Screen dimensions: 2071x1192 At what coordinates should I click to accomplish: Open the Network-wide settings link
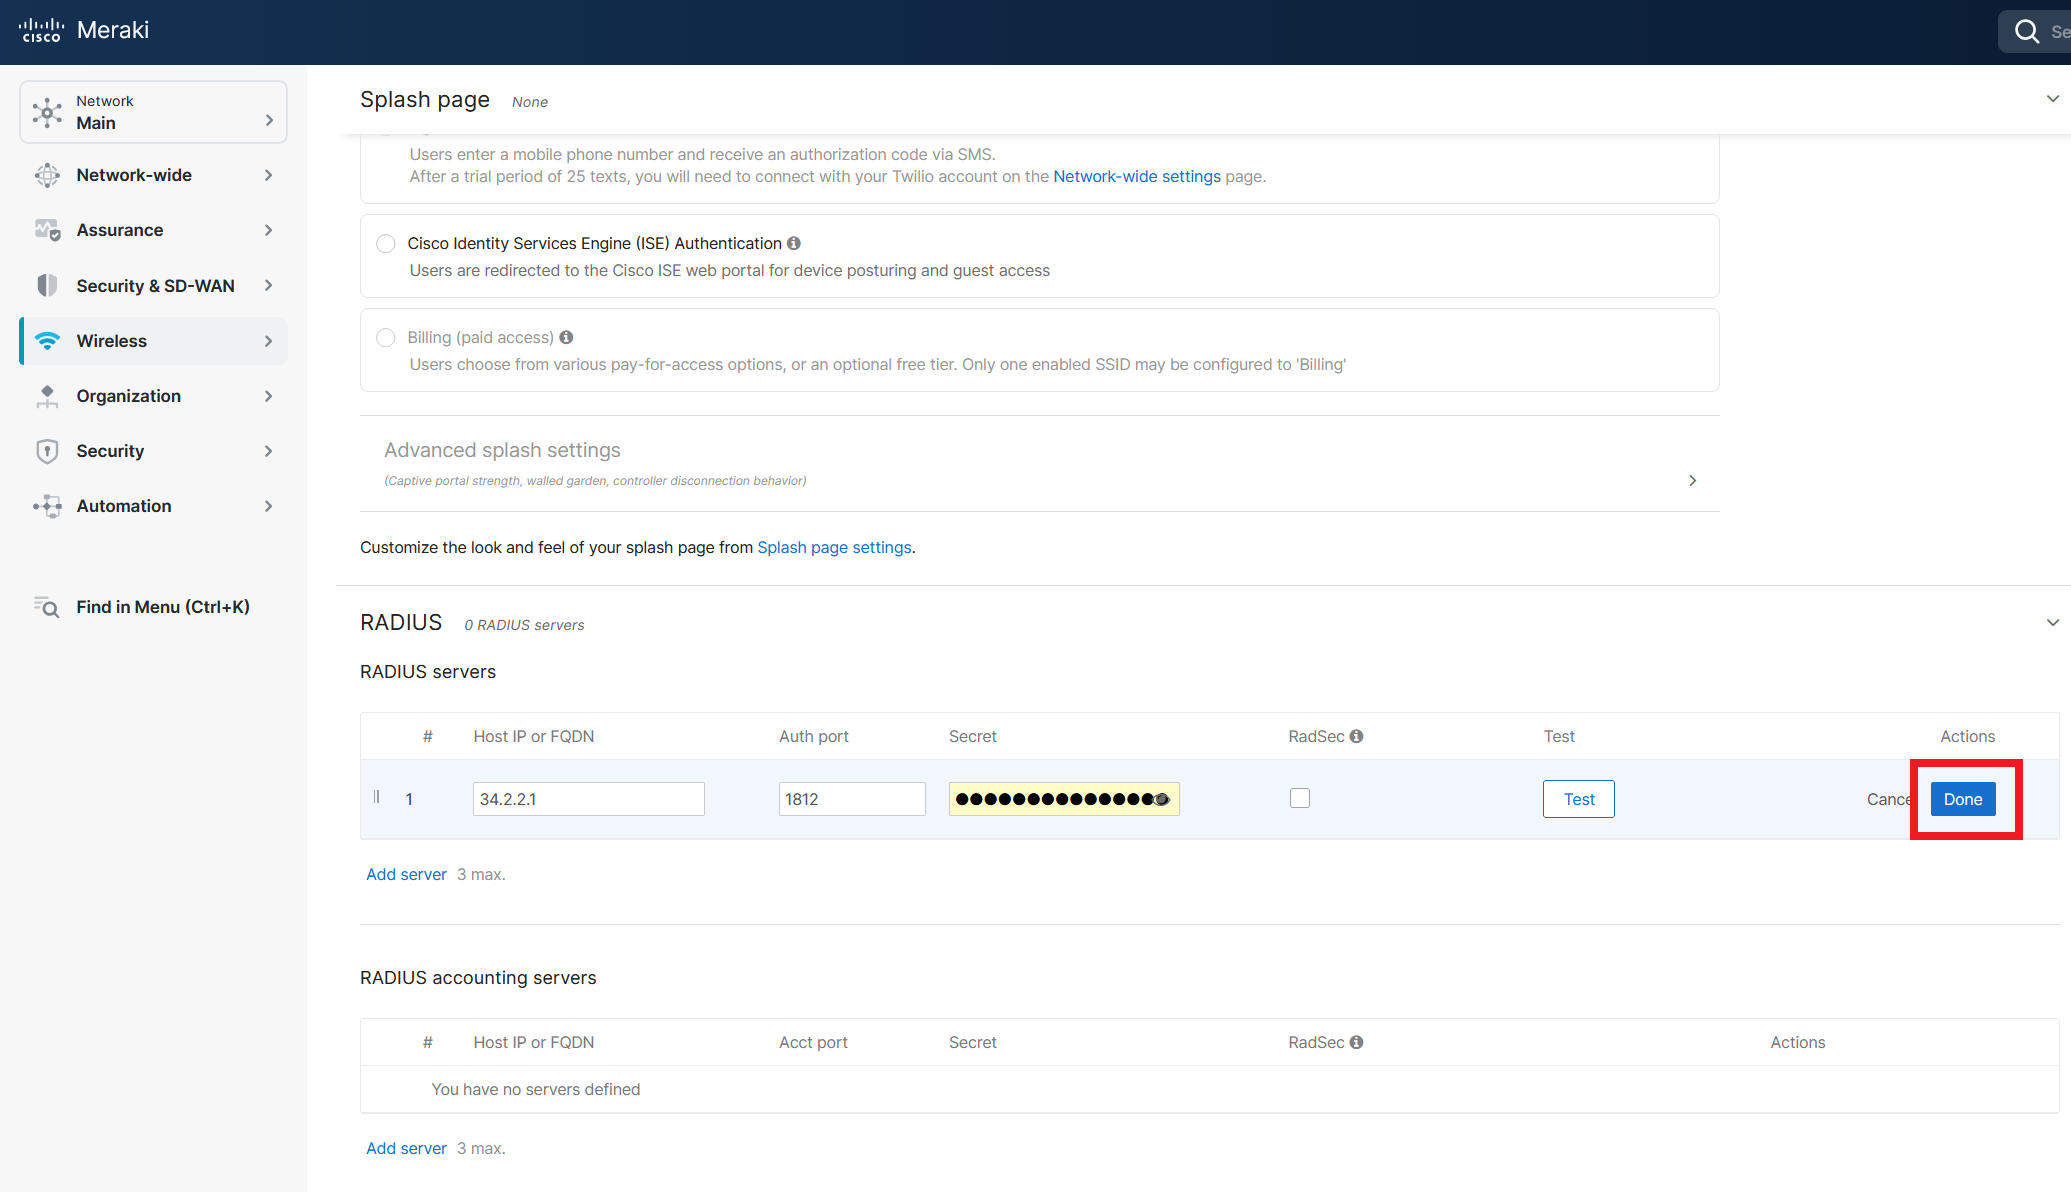tap(1137, 176)
